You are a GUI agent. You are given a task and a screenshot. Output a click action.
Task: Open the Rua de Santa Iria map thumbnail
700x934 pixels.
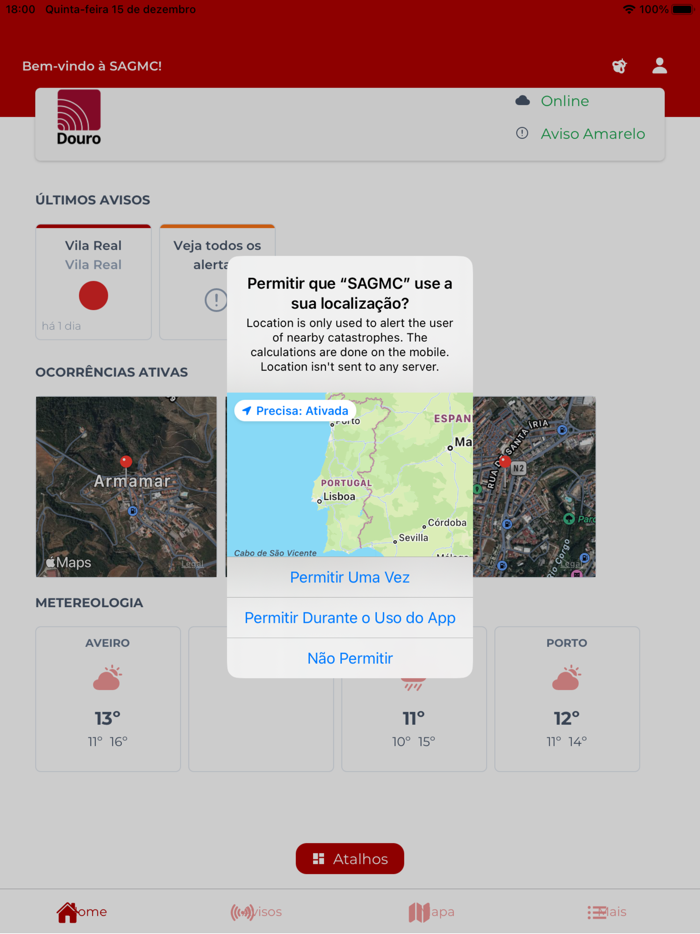pyautogui.click(x=534, y=487)
